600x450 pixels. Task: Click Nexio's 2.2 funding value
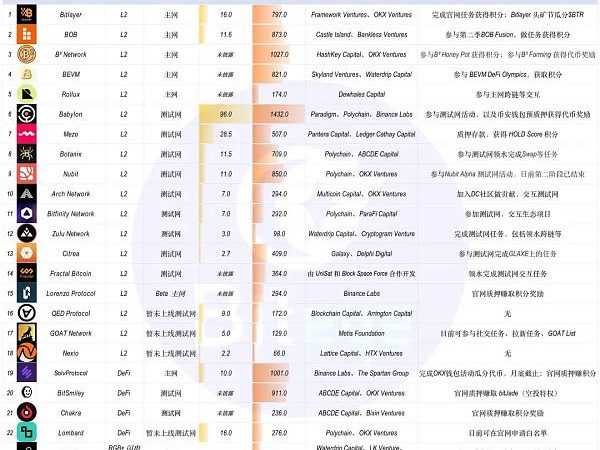[x=226, y=353]
